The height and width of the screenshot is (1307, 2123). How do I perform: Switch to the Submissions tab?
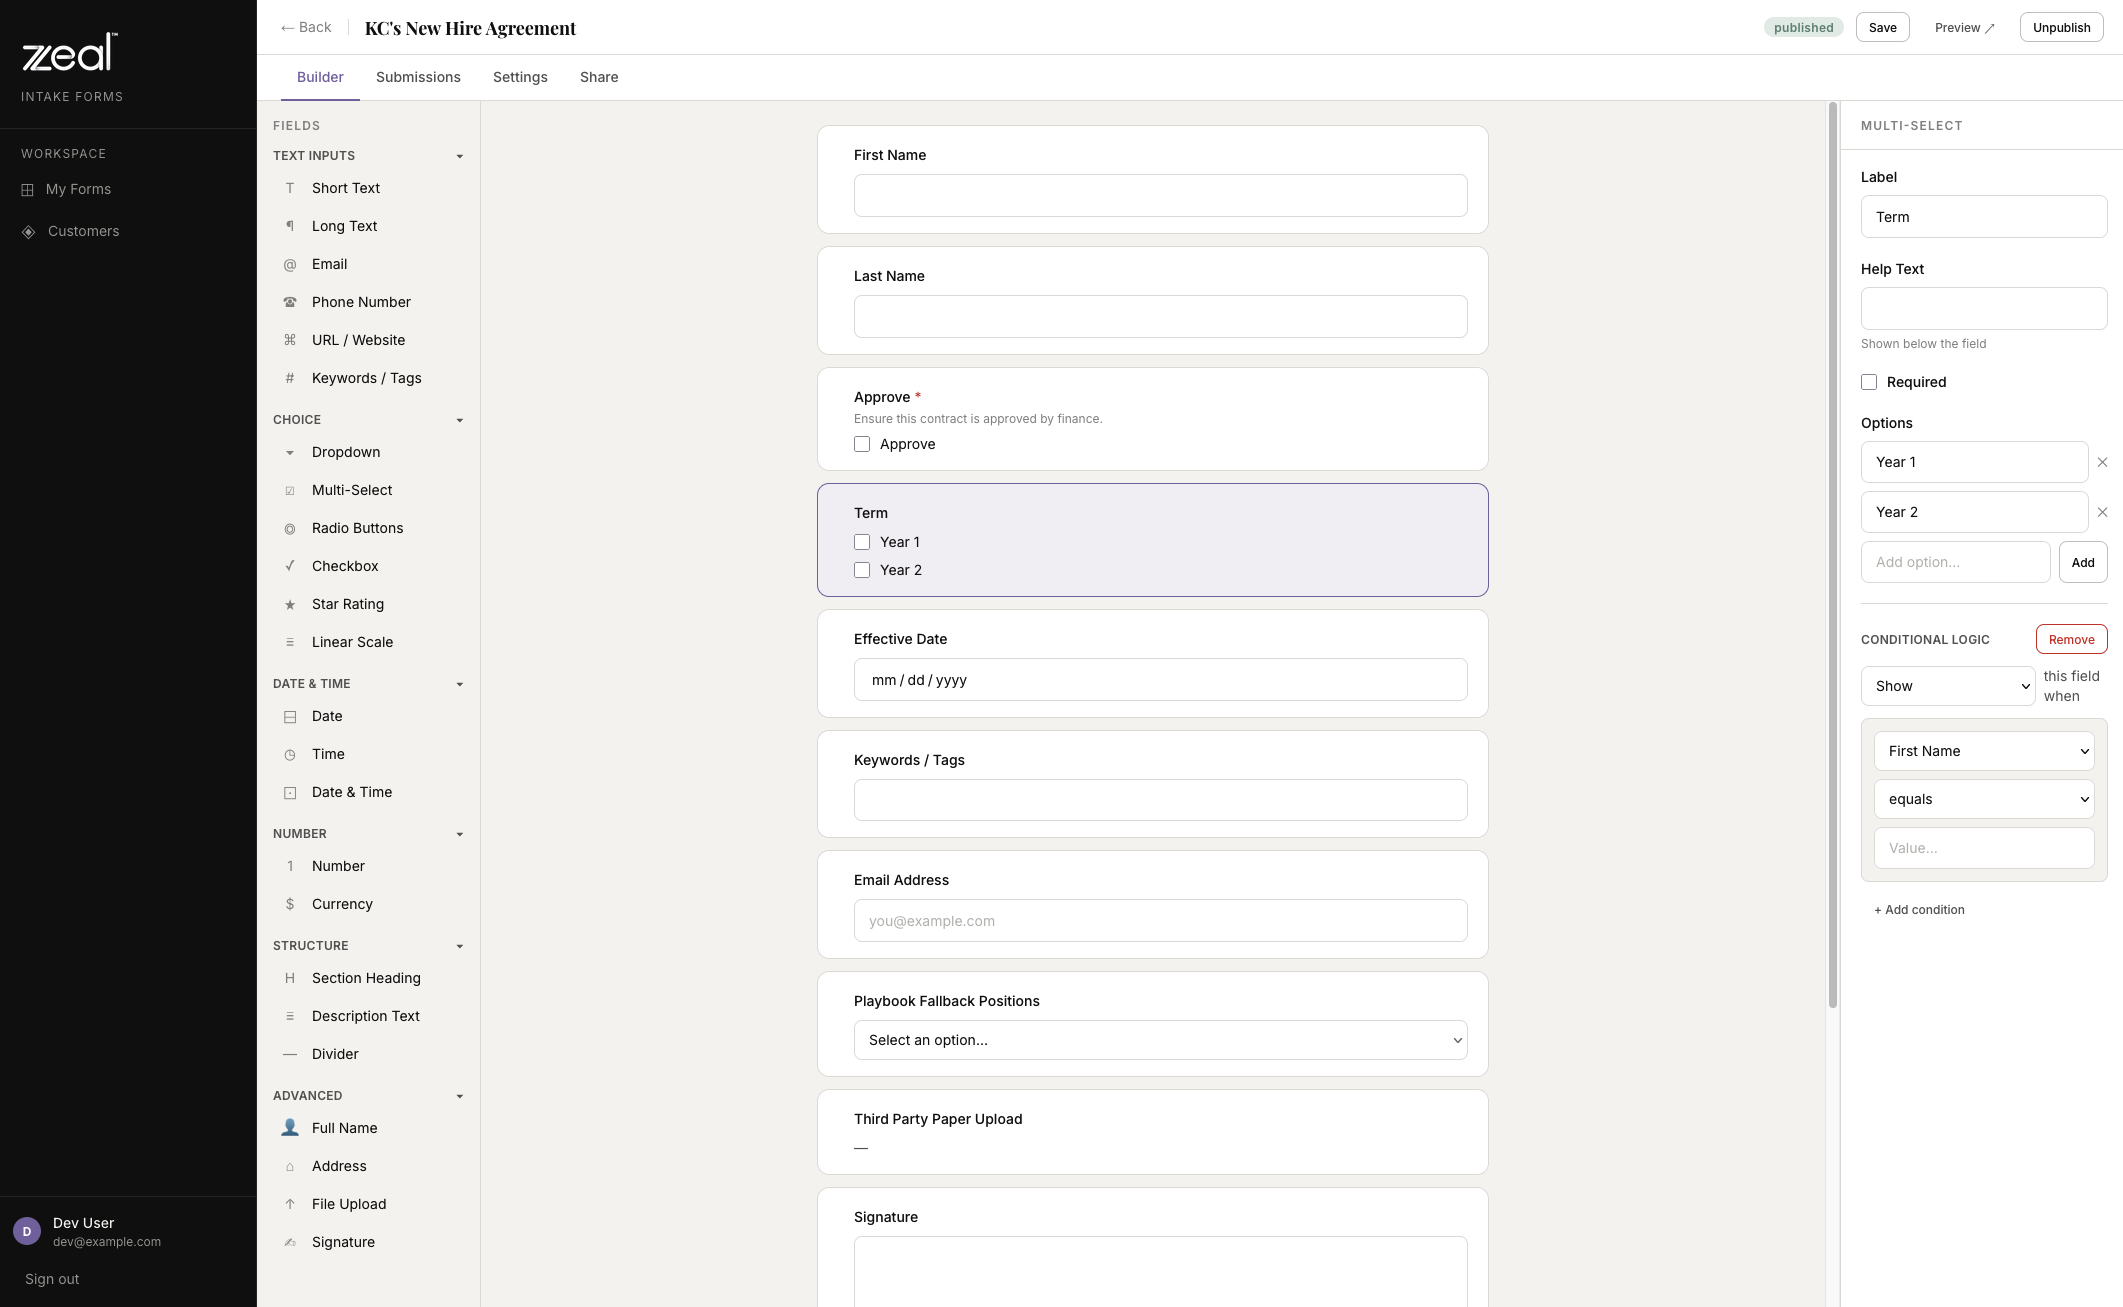418,77
